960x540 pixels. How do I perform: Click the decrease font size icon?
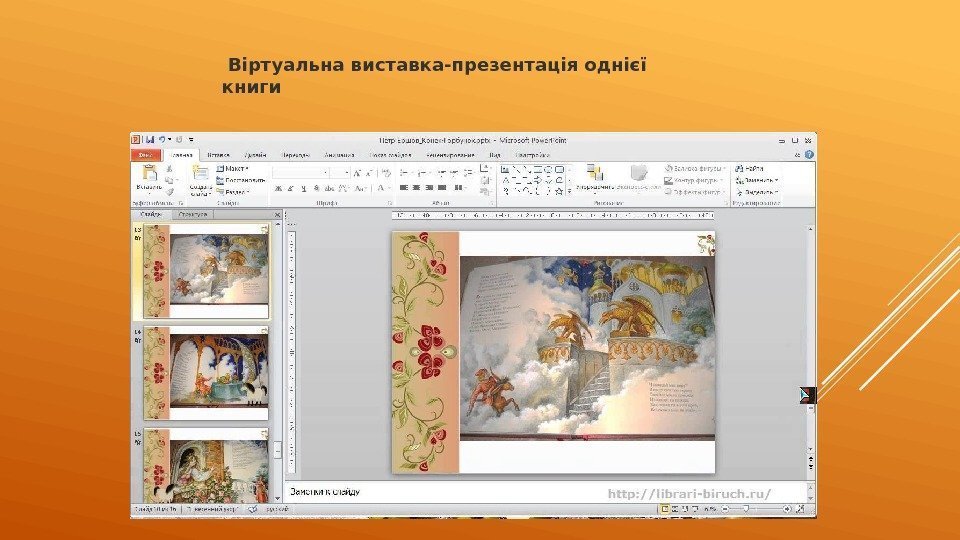click(x=369, y=173)
